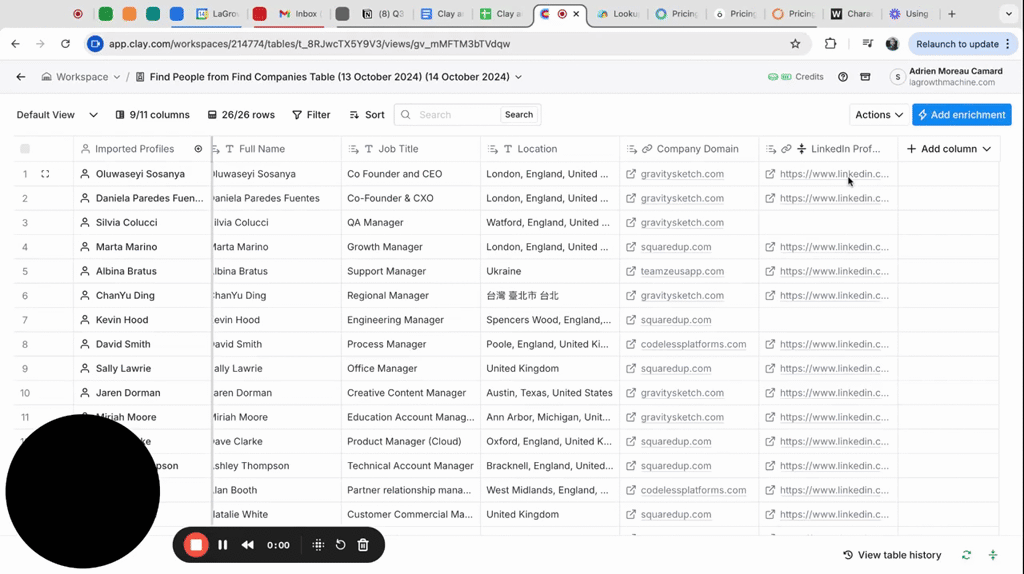The height and width of the screenshot is (574, 1024).
Task: Delete the recording with the trash icon
Action: coord(363,545)
